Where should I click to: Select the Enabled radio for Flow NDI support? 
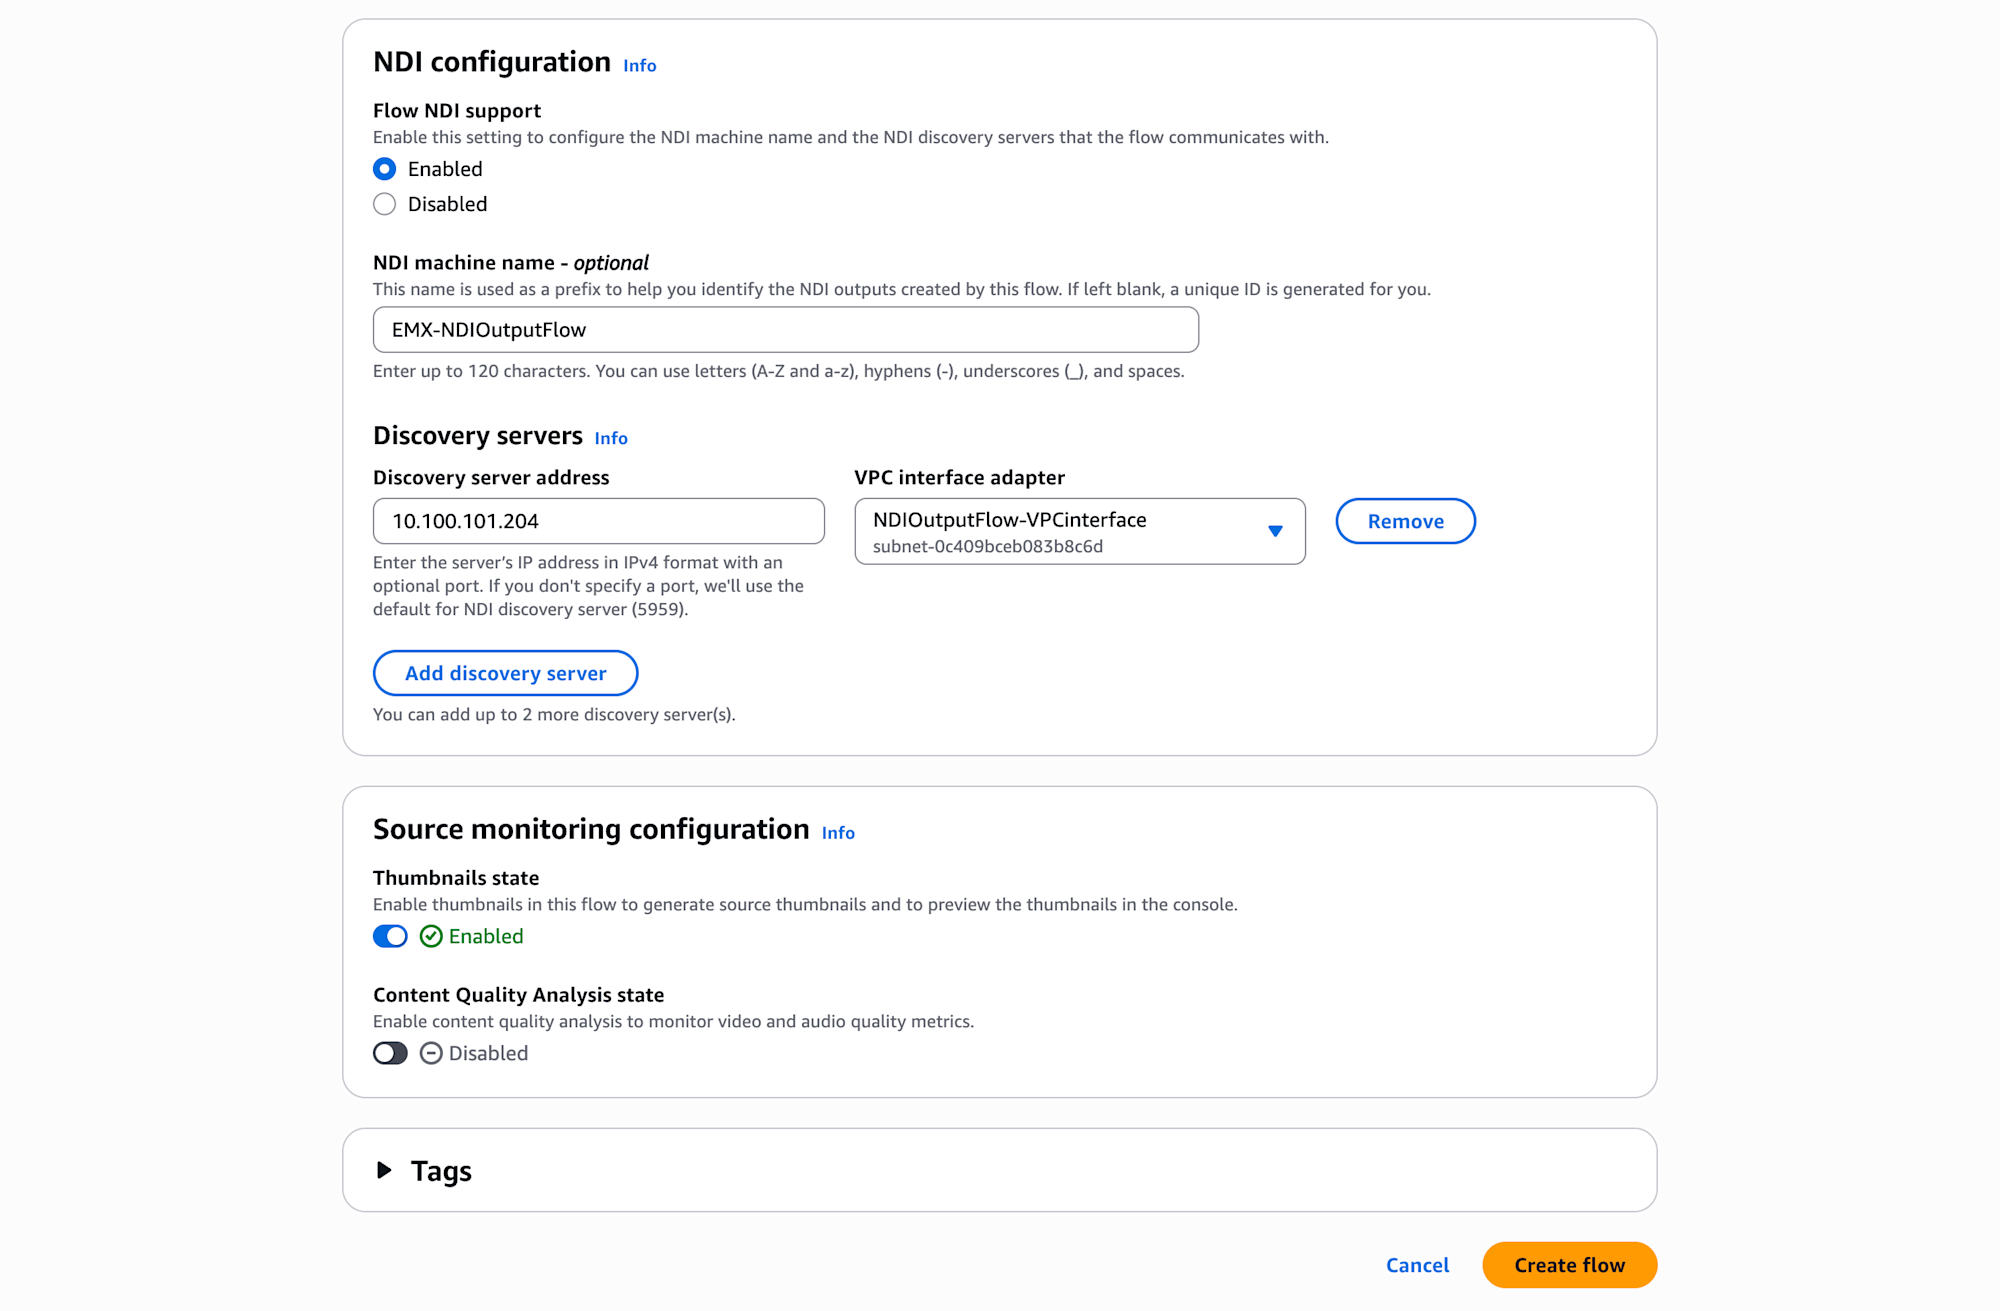click(385, 169)
